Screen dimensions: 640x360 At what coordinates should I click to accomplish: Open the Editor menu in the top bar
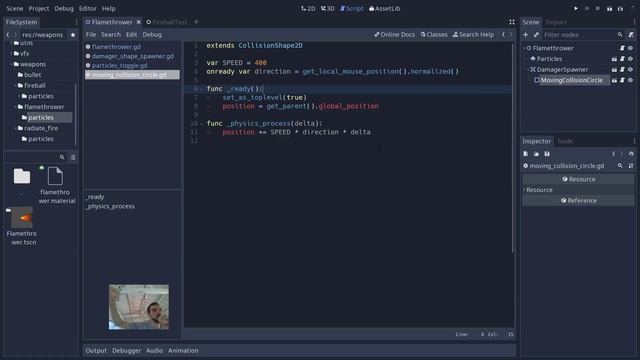(87, 9)
